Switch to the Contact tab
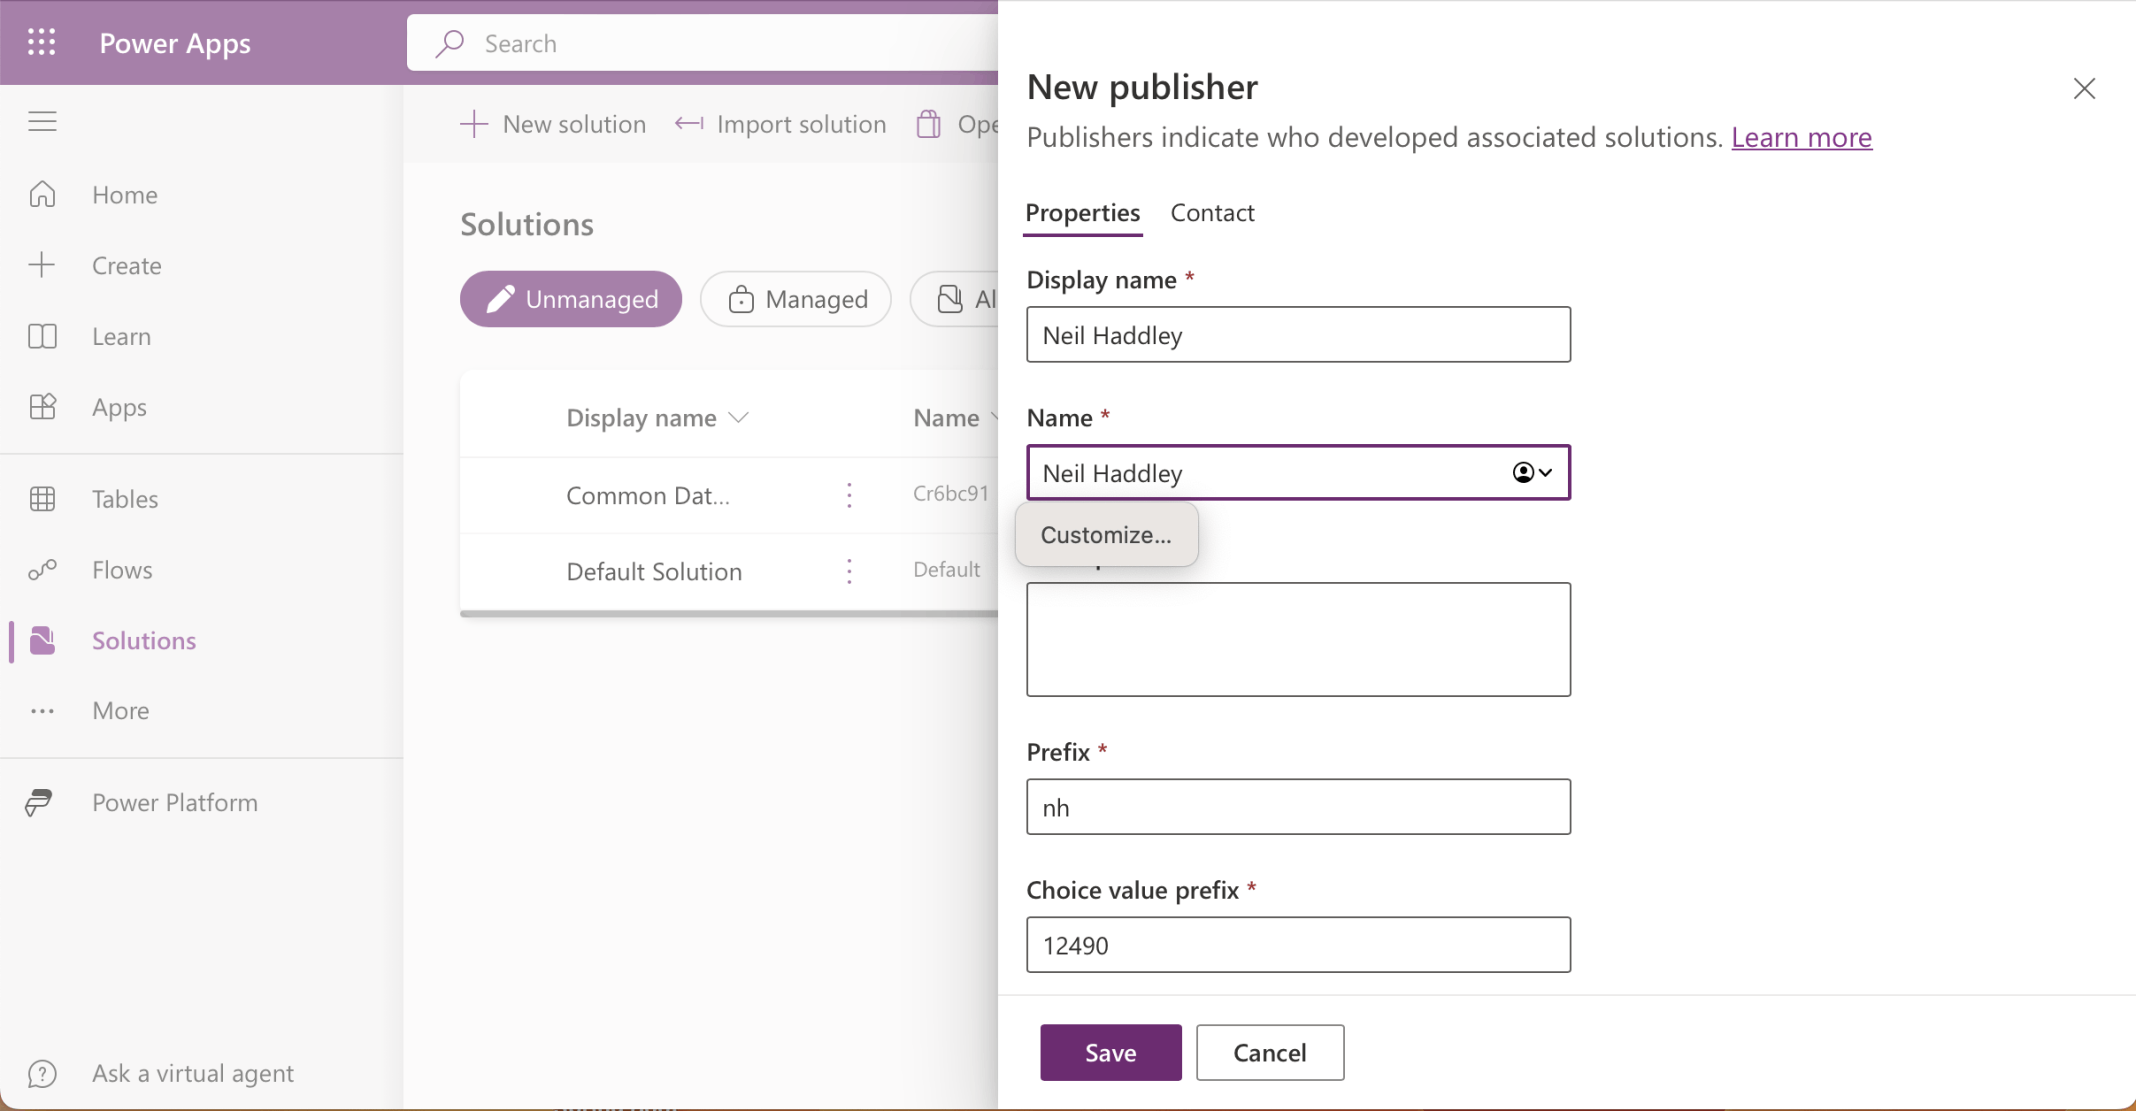Image resolution: width=2136 pixels, height=1111 pixels. [x=1212, y=213]
